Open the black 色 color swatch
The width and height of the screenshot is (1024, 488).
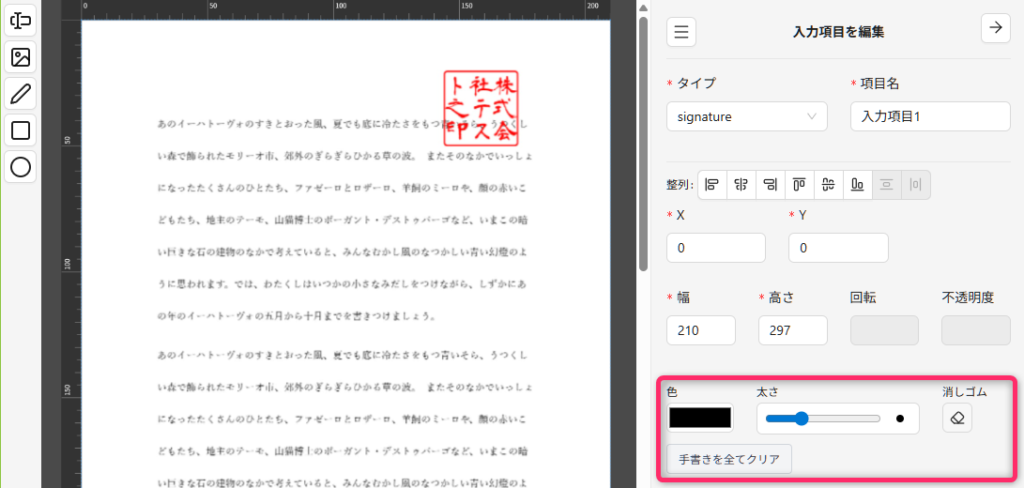tap(699, 418)
